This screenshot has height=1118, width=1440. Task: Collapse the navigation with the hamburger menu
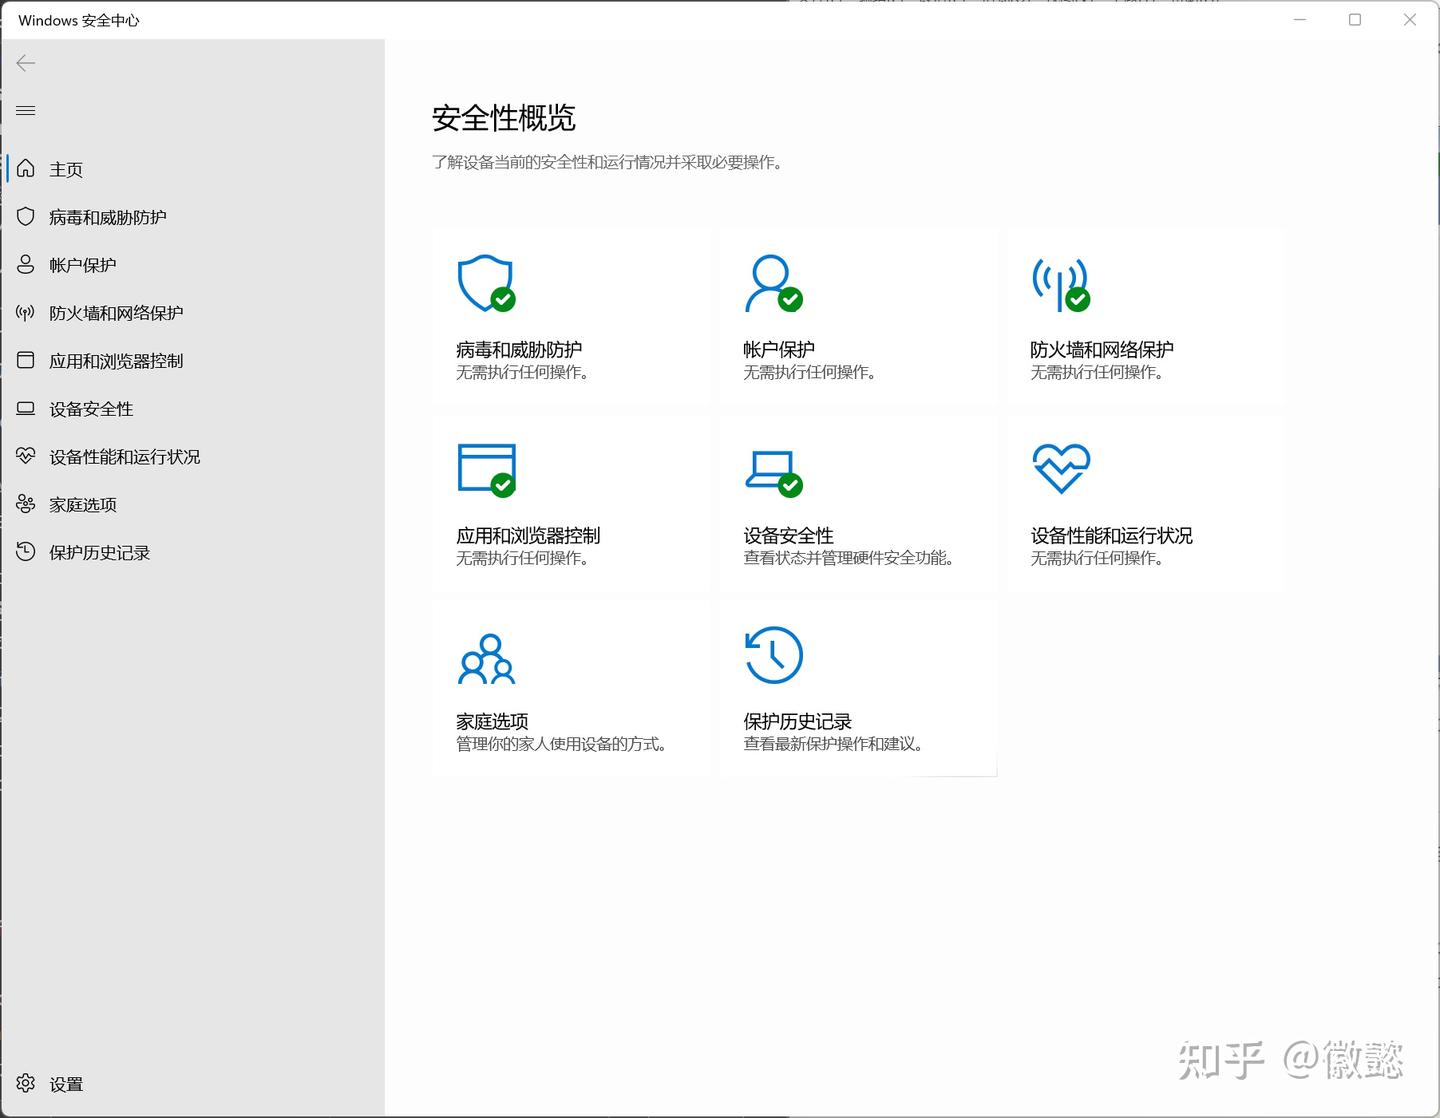point(25,110)
